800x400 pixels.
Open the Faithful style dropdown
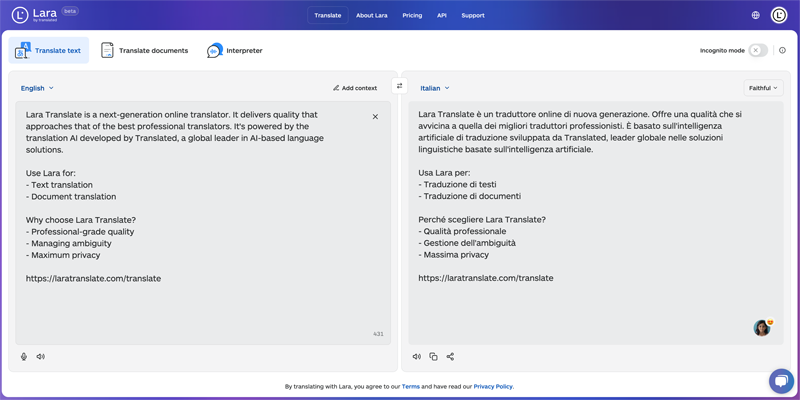(763, 88)
